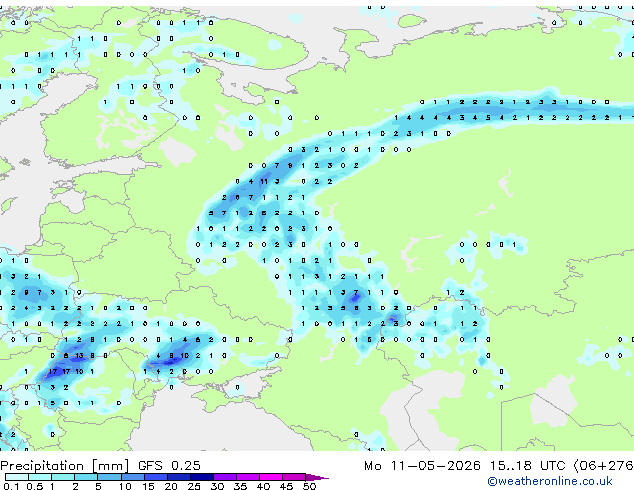The image size is (634, 490).
Task: Click the legend label "35"
Action: click(241, 486)
